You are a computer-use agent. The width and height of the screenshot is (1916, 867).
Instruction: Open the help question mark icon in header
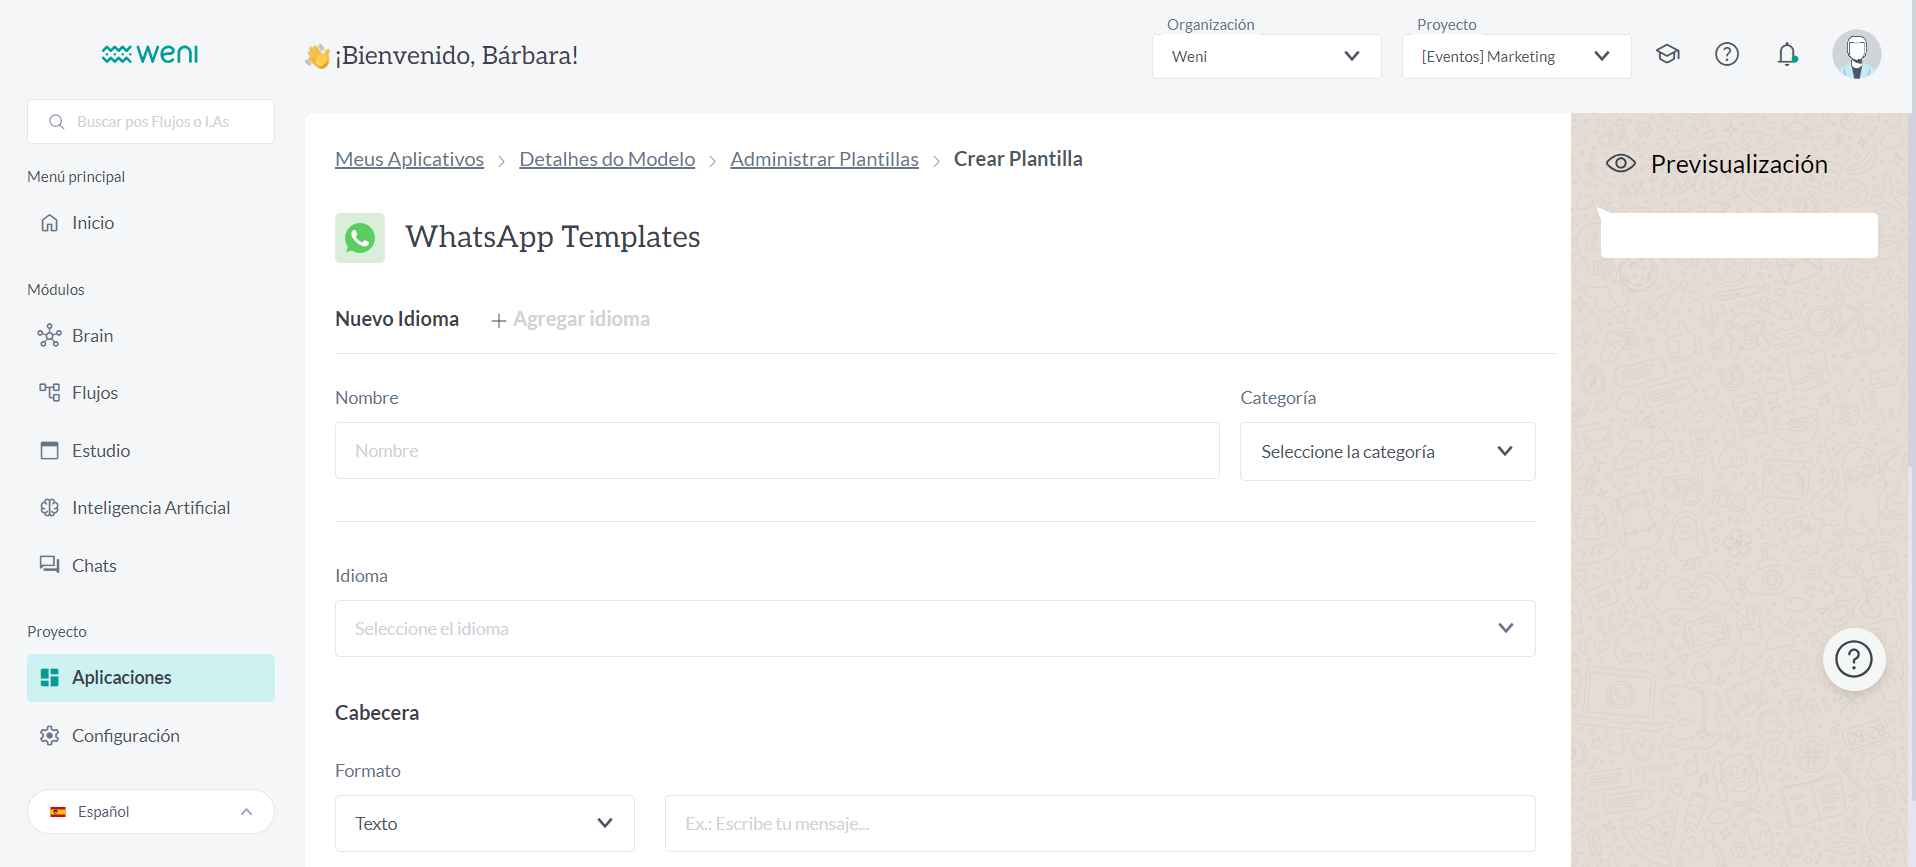point(1727,55)
